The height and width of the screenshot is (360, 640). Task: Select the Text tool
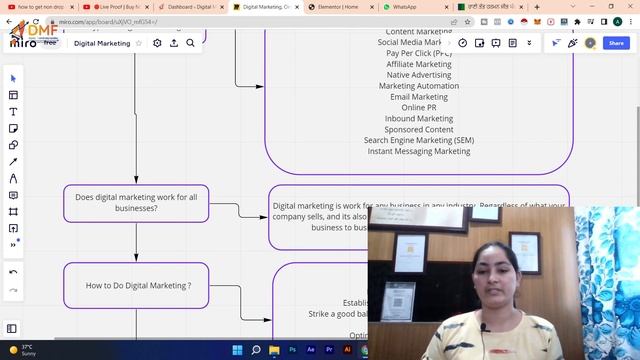click(13, 112)
